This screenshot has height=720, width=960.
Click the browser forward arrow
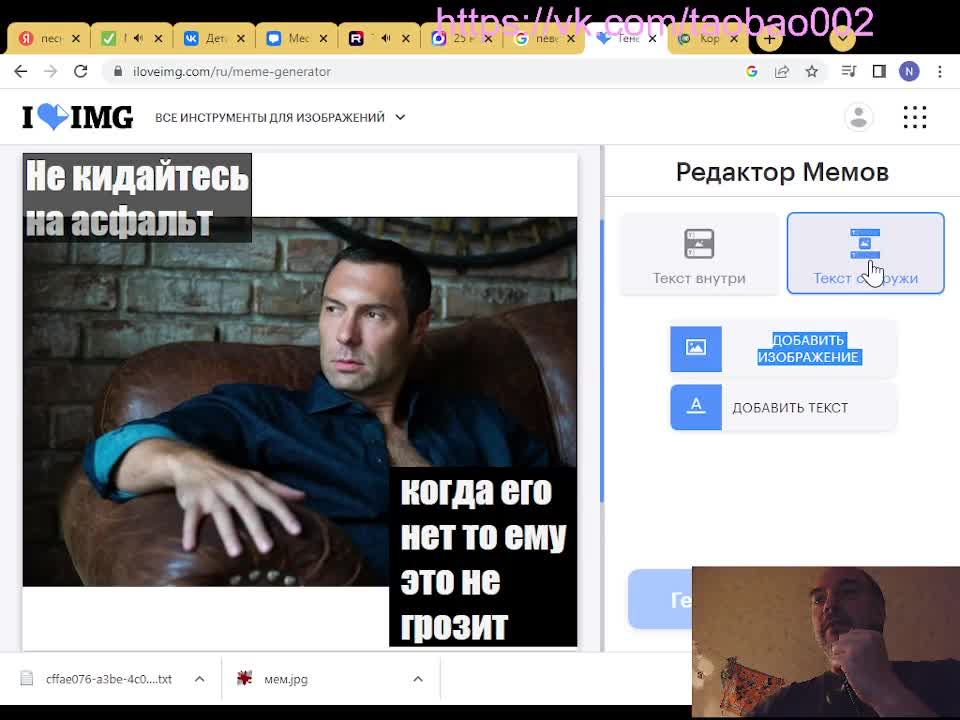[x=51, y=72]
